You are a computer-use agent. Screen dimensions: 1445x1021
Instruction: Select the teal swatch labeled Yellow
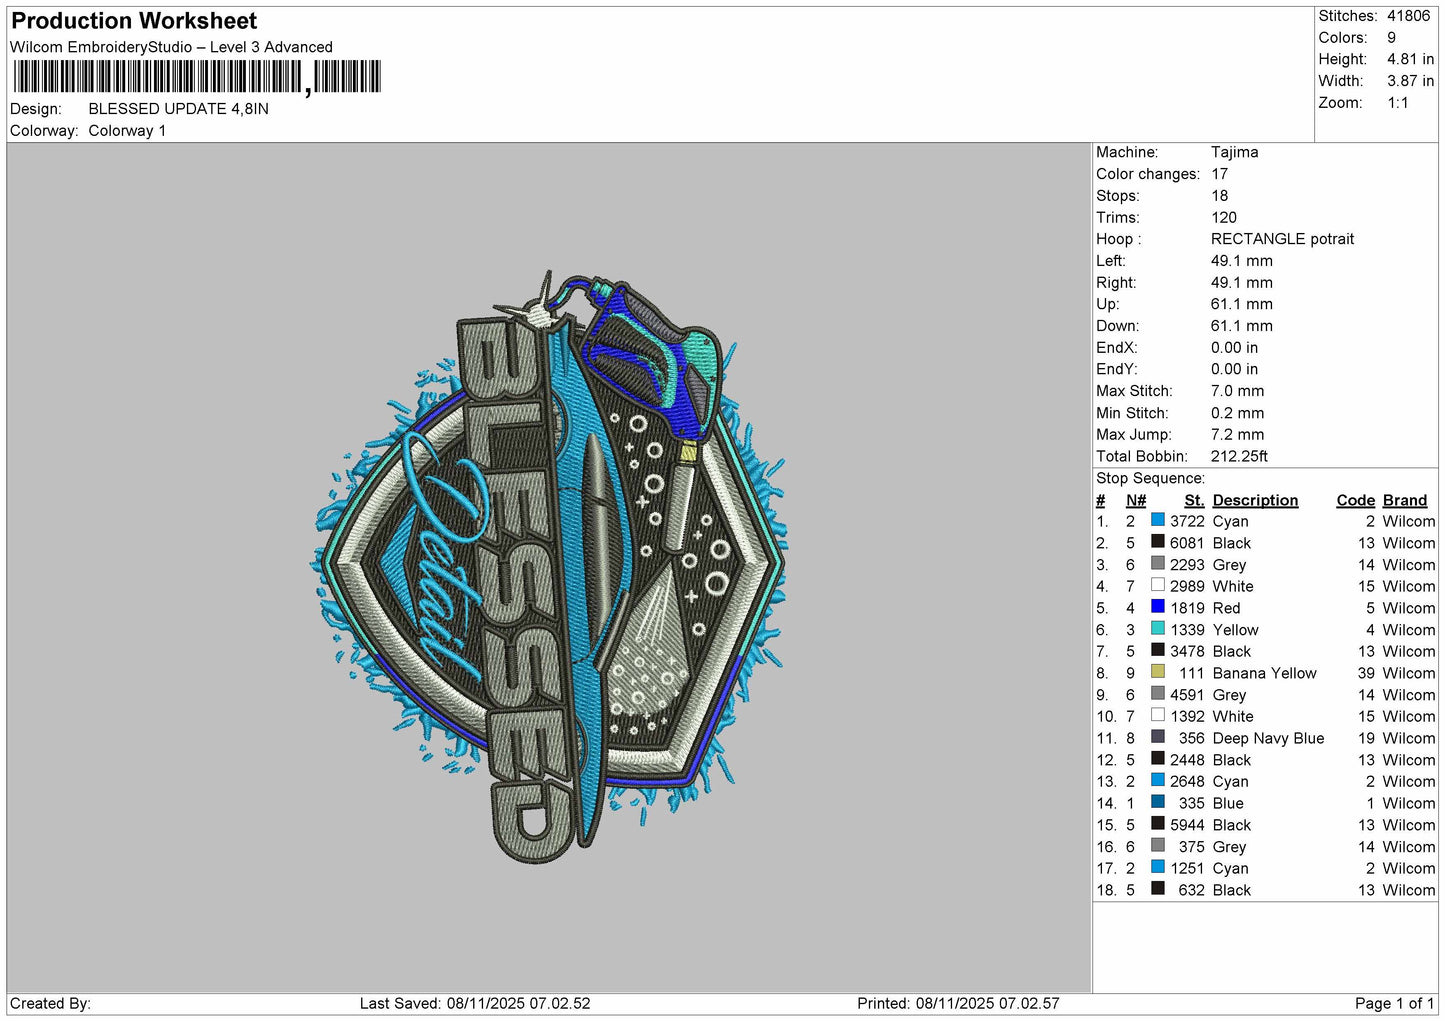tap(1157, 629)
